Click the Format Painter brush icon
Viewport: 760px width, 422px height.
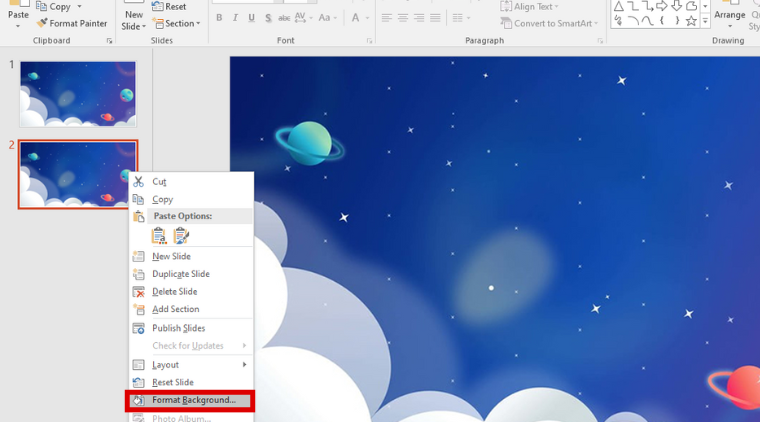click(x=43, y=23)
